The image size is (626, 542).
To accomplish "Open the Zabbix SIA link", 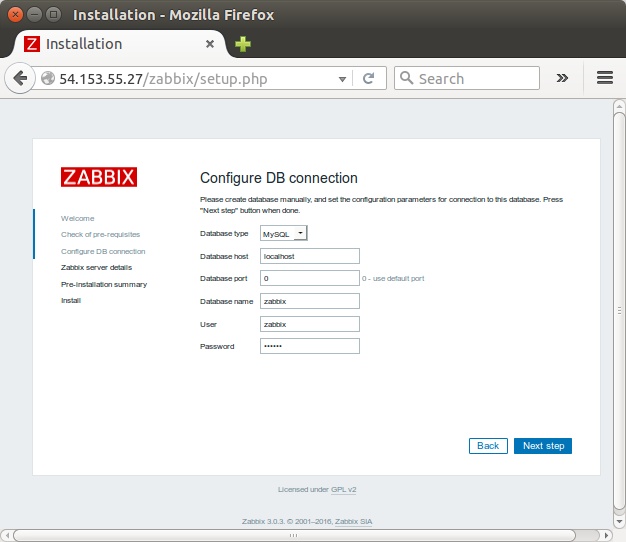I will tap(353, 522).
